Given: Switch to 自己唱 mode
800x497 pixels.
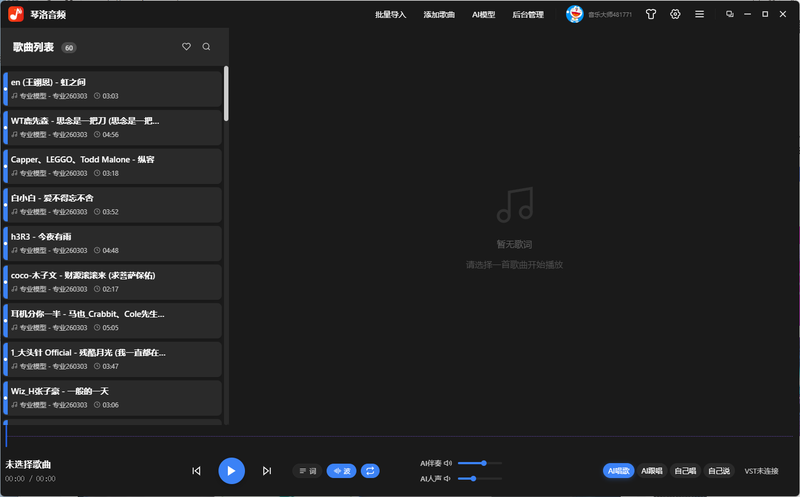Looking at the screenshot, I should click(685, 470).
